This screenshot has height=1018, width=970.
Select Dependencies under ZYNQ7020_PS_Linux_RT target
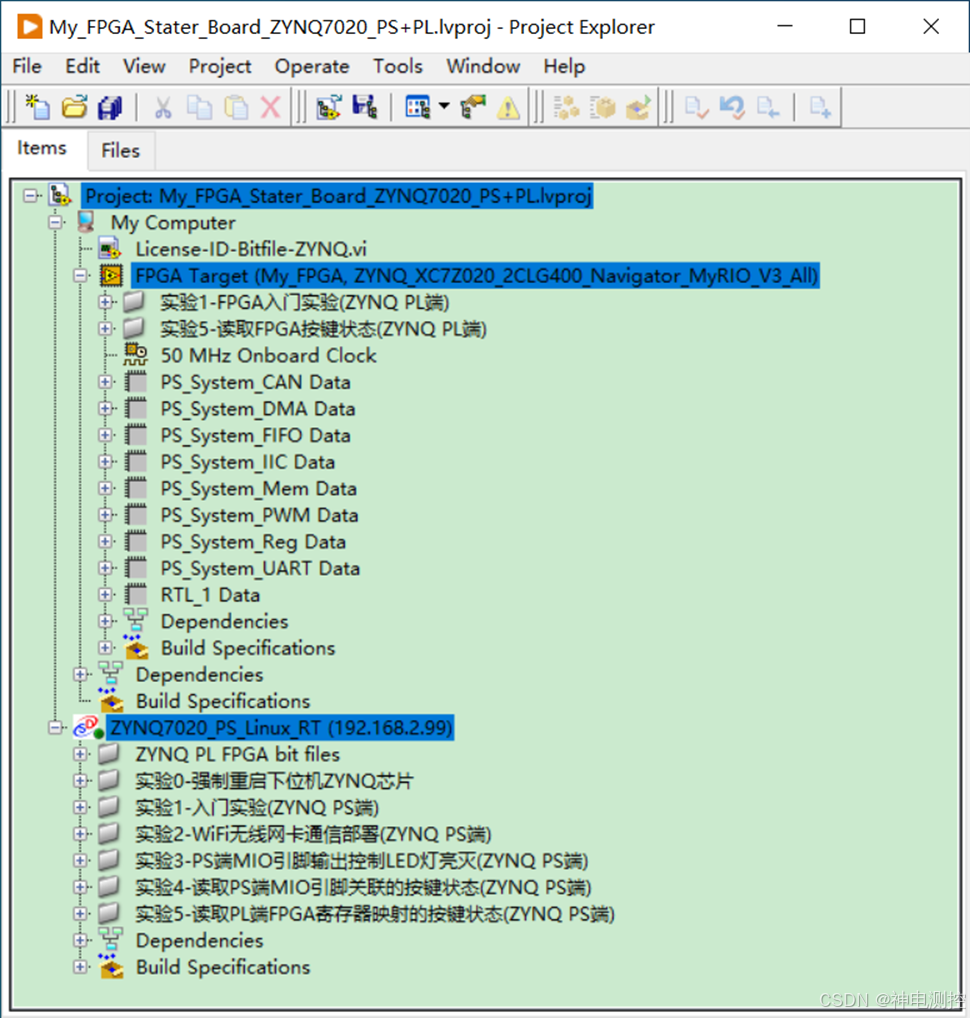coord(199,941)
